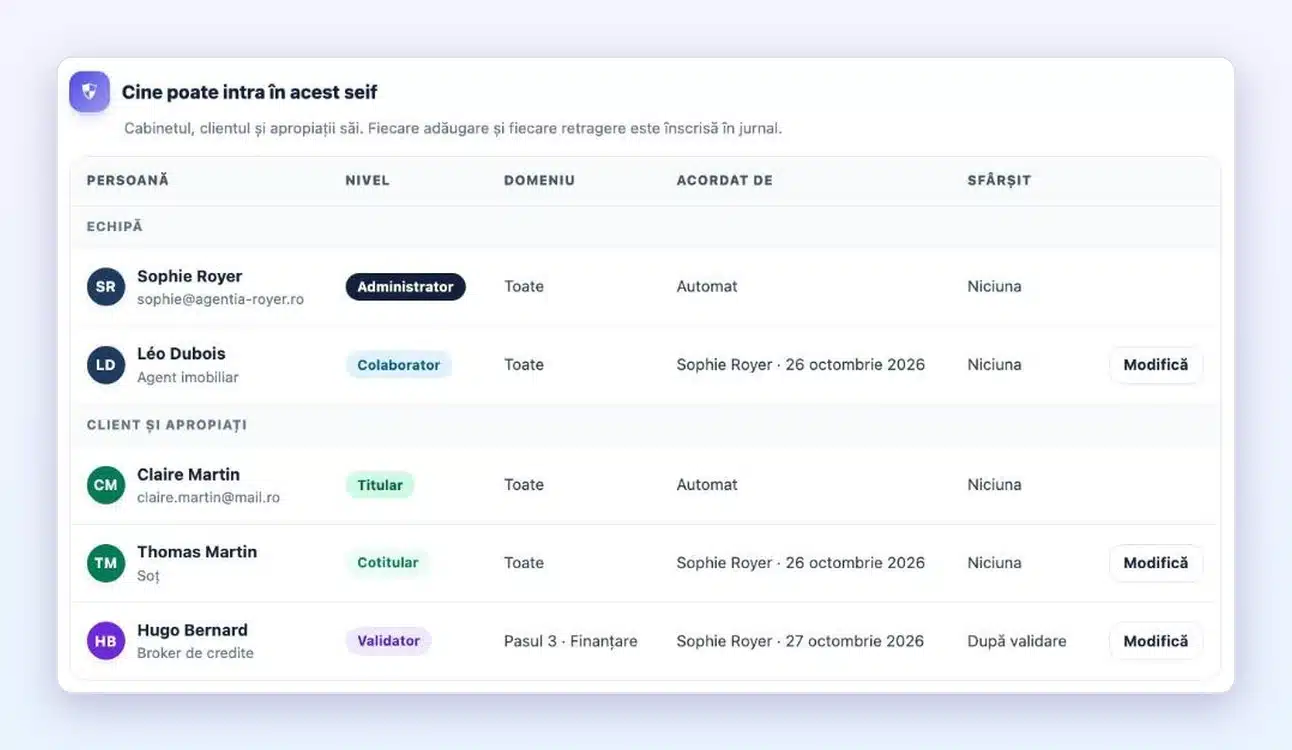Click Sophie Royer's SR avatar
Screen dimensions: 1292x750
click(x=106, y=287)
